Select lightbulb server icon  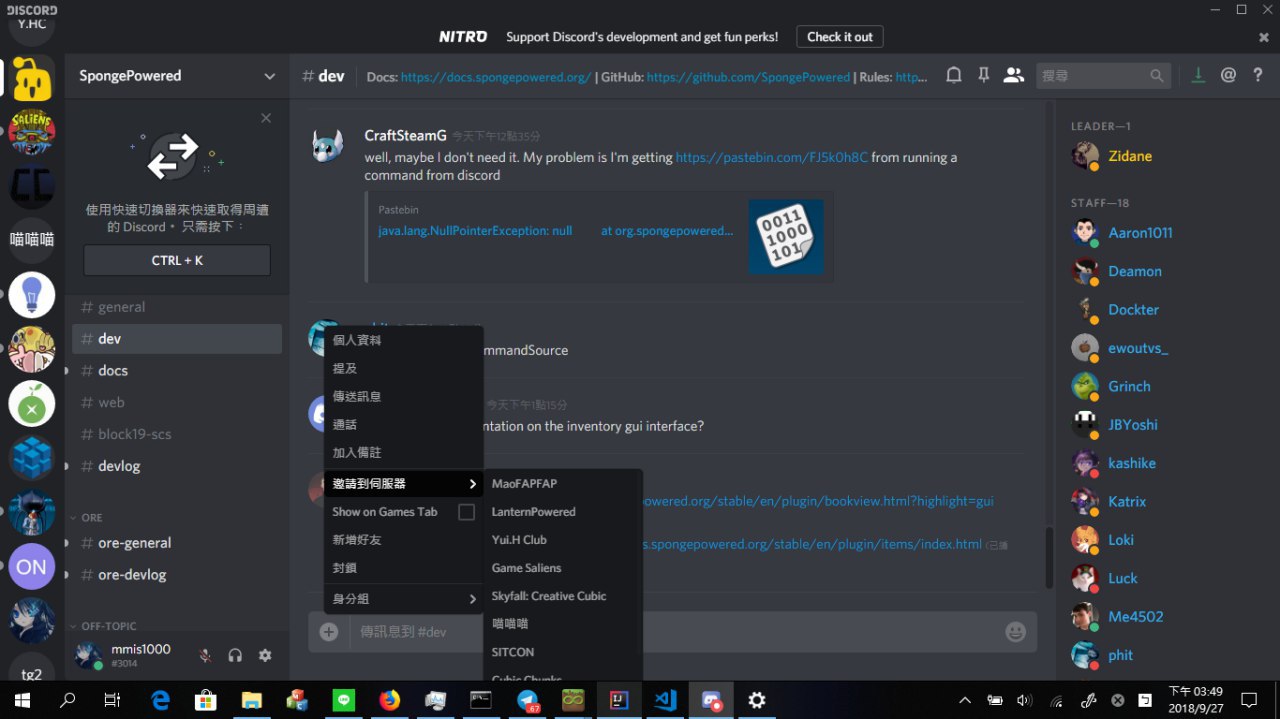point(32,295)
